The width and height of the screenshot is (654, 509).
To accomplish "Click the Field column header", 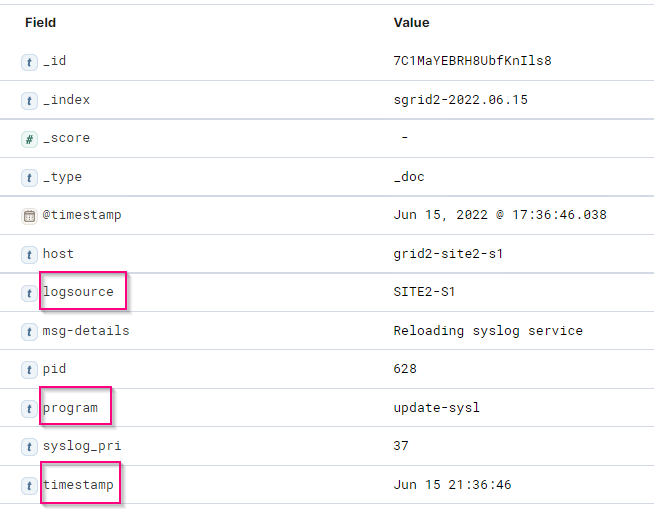I will (40, 22).
